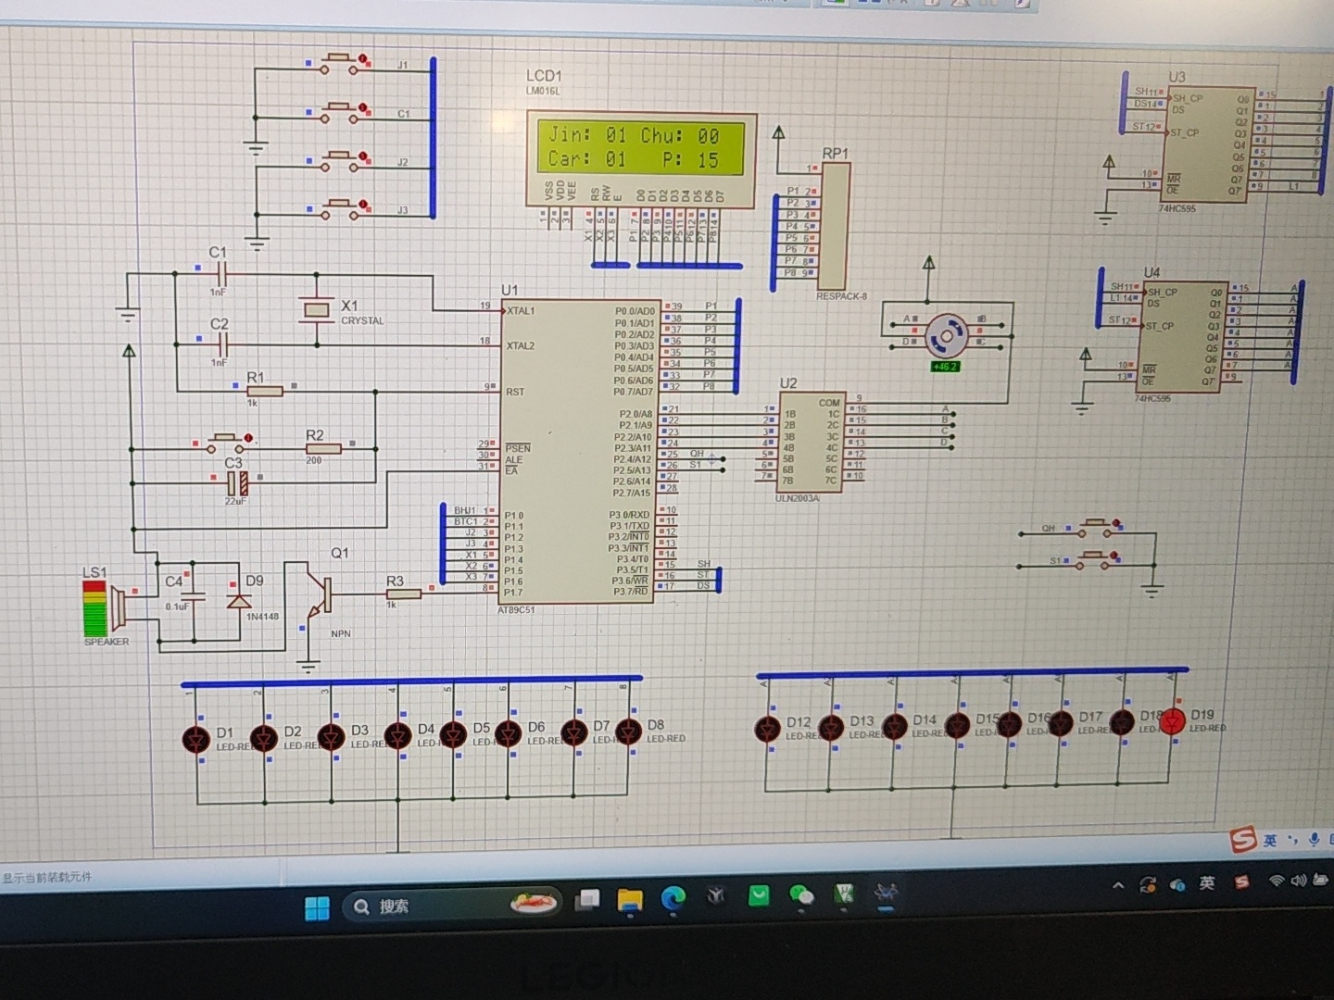This screenshot has width=1334, height=1000.
Task: Select the Q1 NPN transistor symbol
Action: click(319, 595)
